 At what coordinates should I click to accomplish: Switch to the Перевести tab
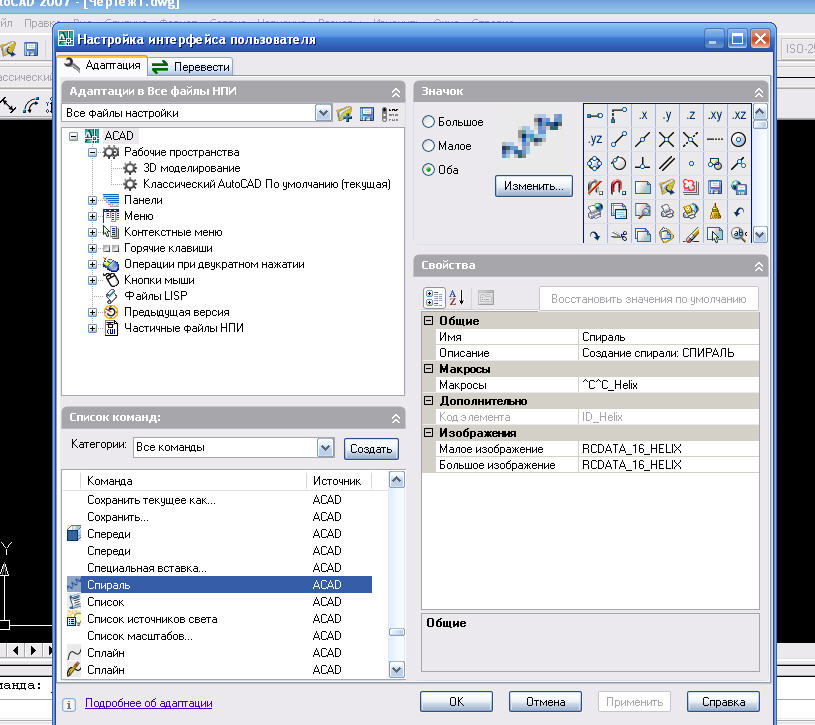tap(191, 67)
